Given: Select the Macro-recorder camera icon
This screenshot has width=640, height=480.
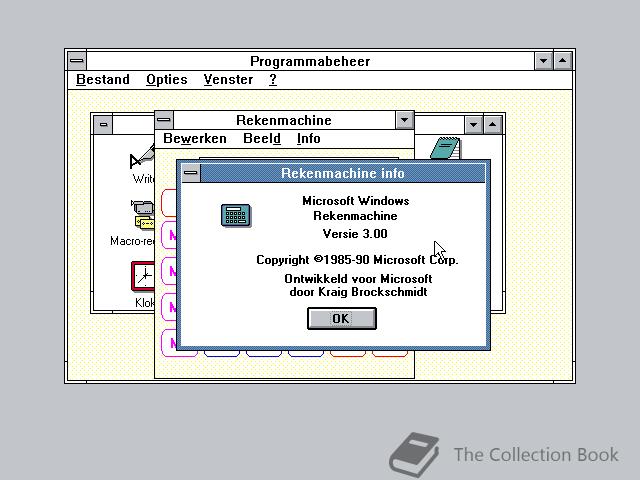Looking at the screenshot, I should coord(142,214).
